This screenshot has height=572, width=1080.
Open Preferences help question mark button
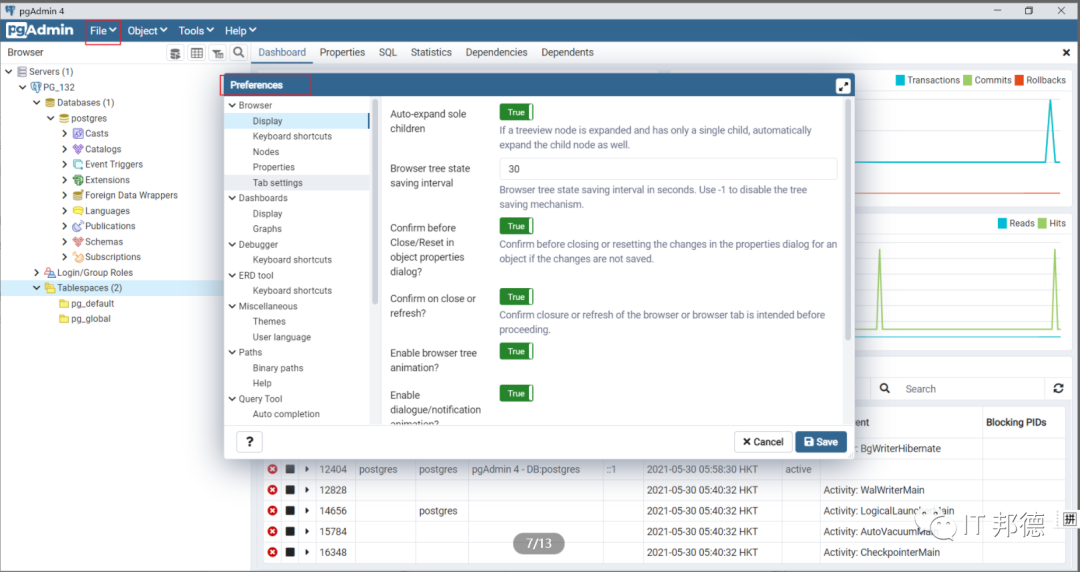pos(249,442)
